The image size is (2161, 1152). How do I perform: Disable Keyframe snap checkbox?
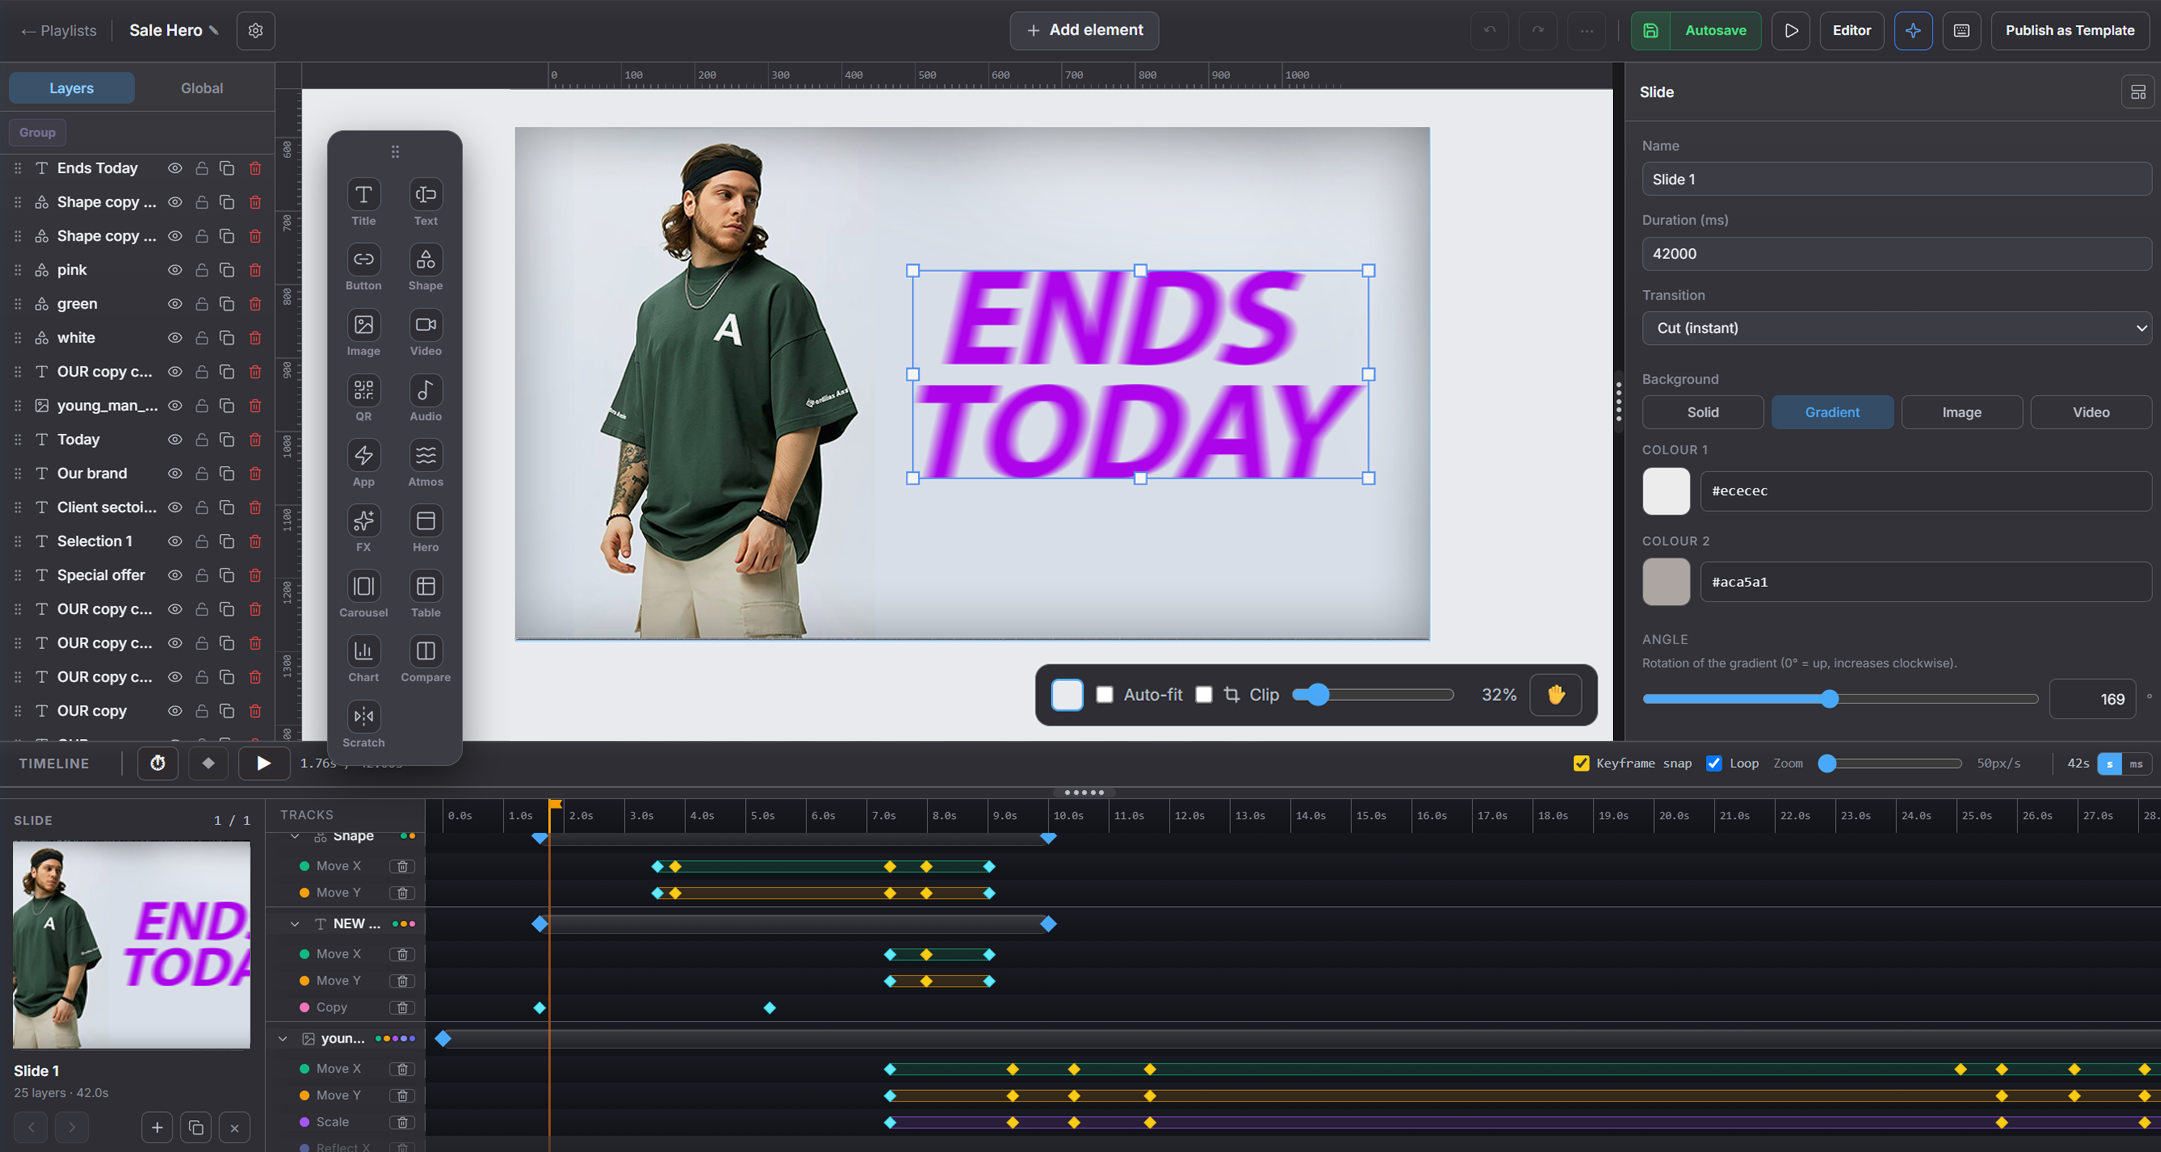tap(1581, 763)
